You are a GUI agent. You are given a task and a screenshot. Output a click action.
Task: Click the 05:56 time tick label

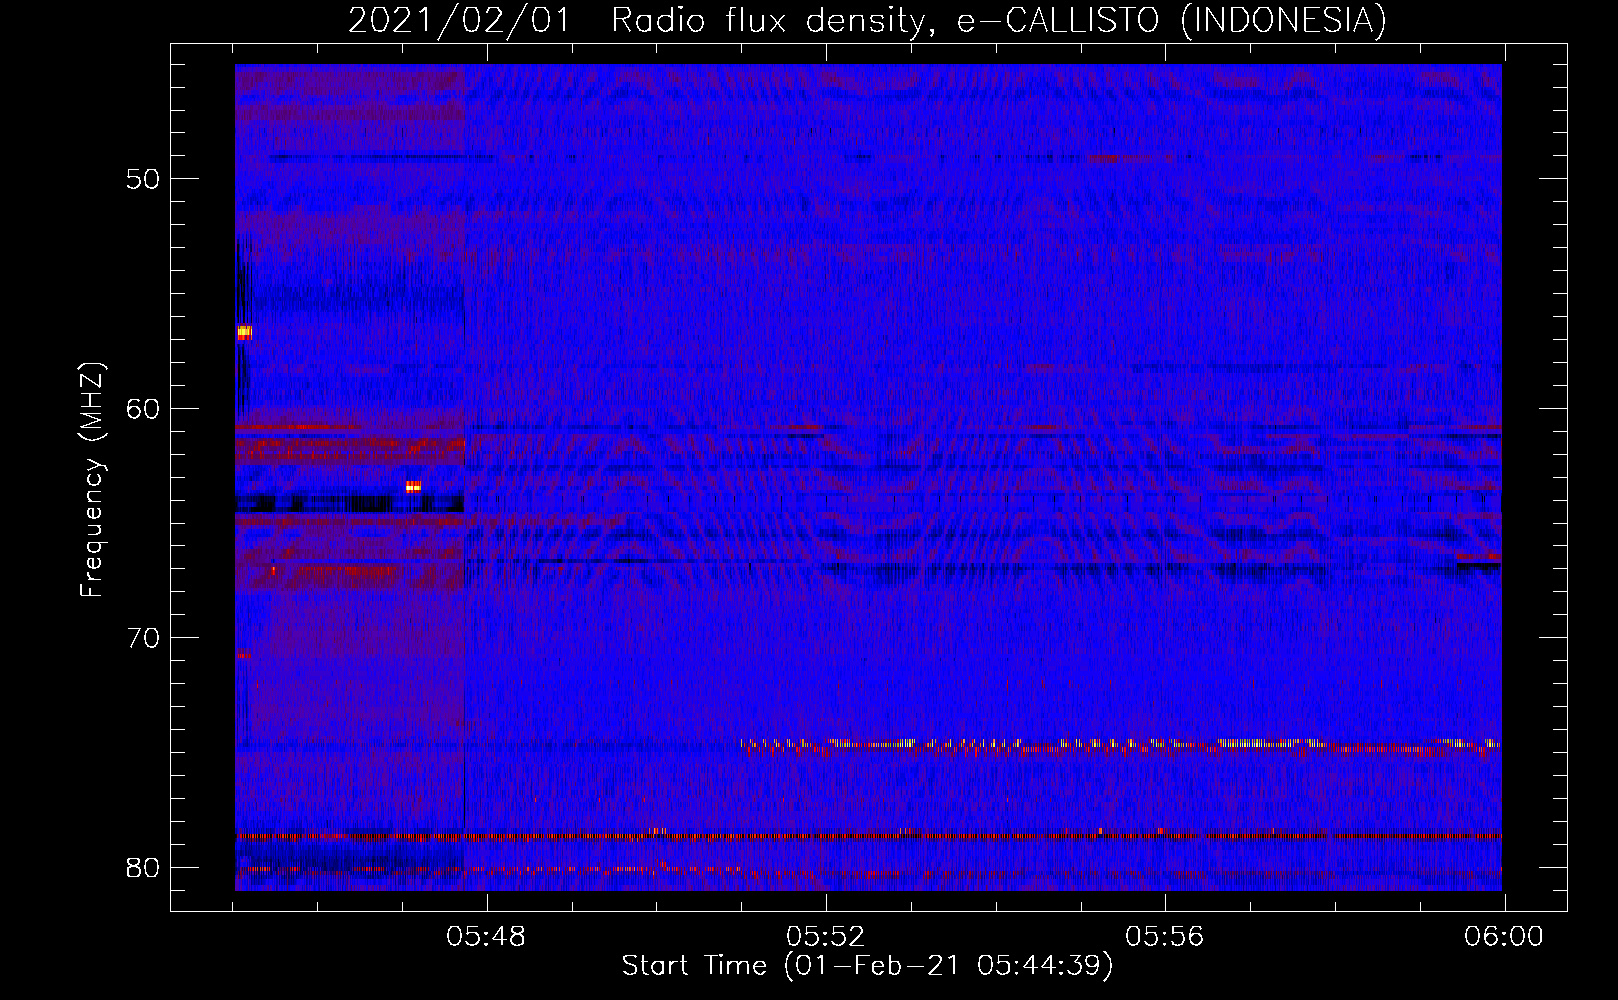(x=1165, y=937)
